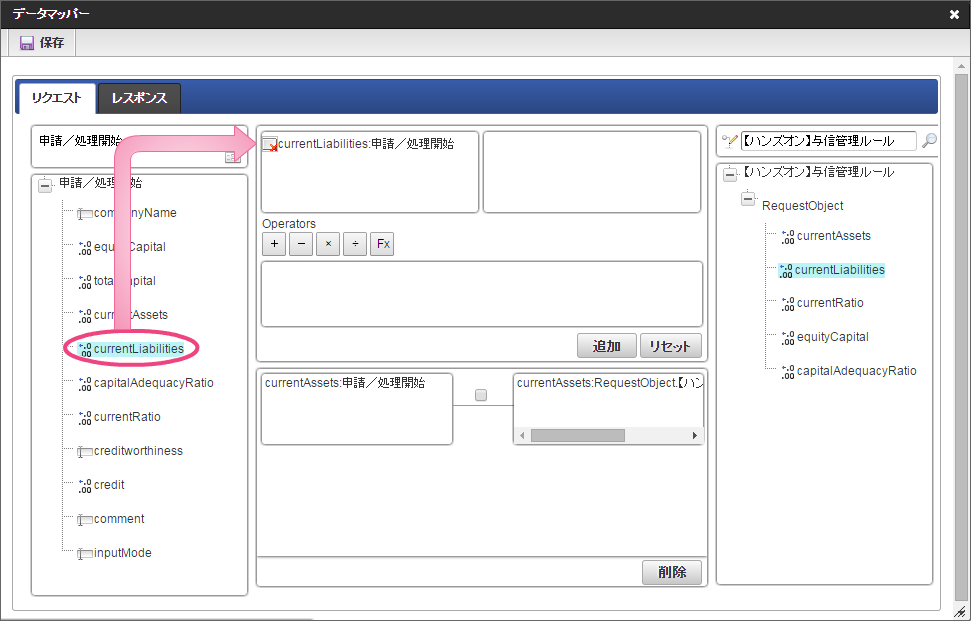This screenshot has height=621, width=971.
Task: Switch to the リクエスト tab
Action: pos(56,98)
